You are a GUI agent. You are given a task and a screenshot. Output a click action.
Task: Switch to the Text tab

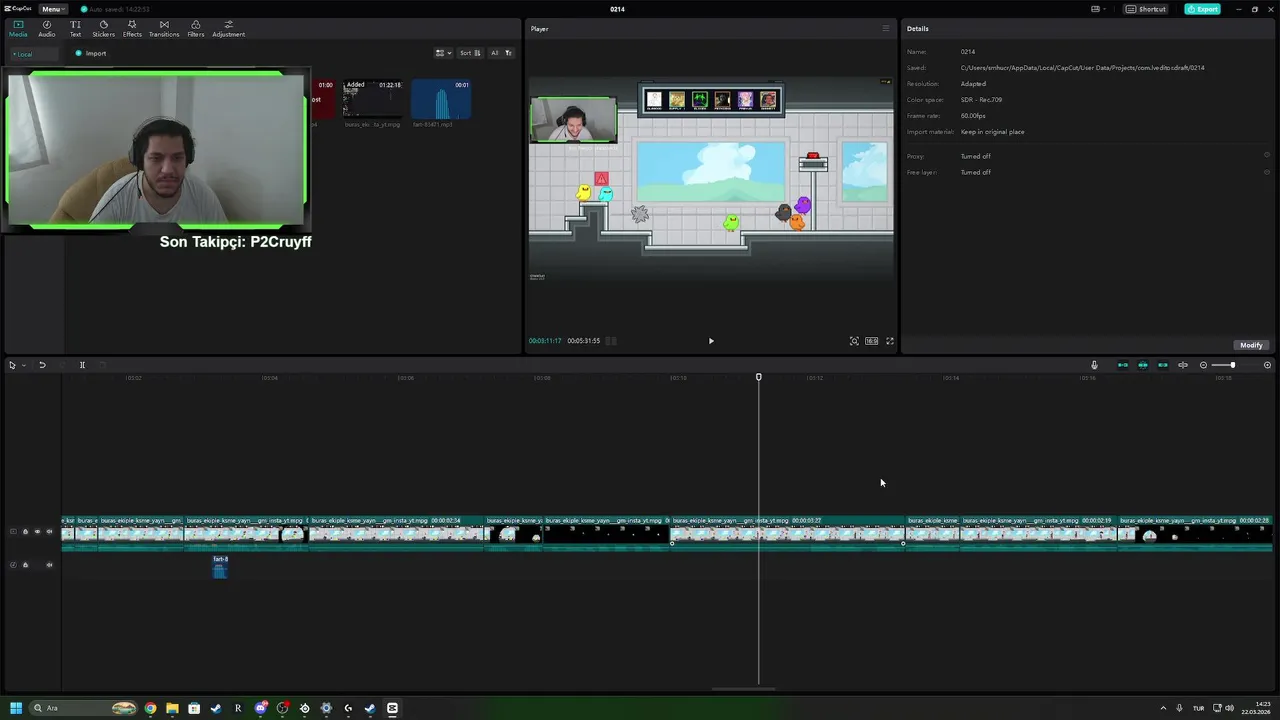click(x=75, y=28)
